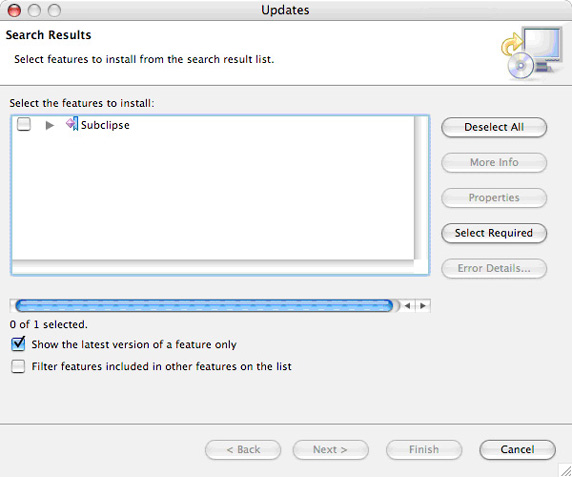
Task: Click the Properties button
Action: [x=494, y=198]
